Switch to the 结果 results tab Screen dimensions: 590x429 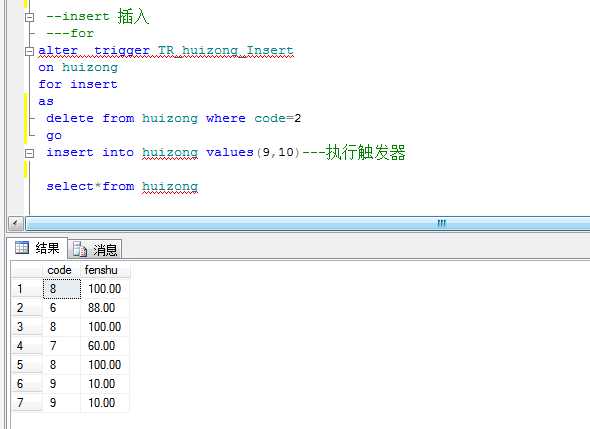point(37,248)
